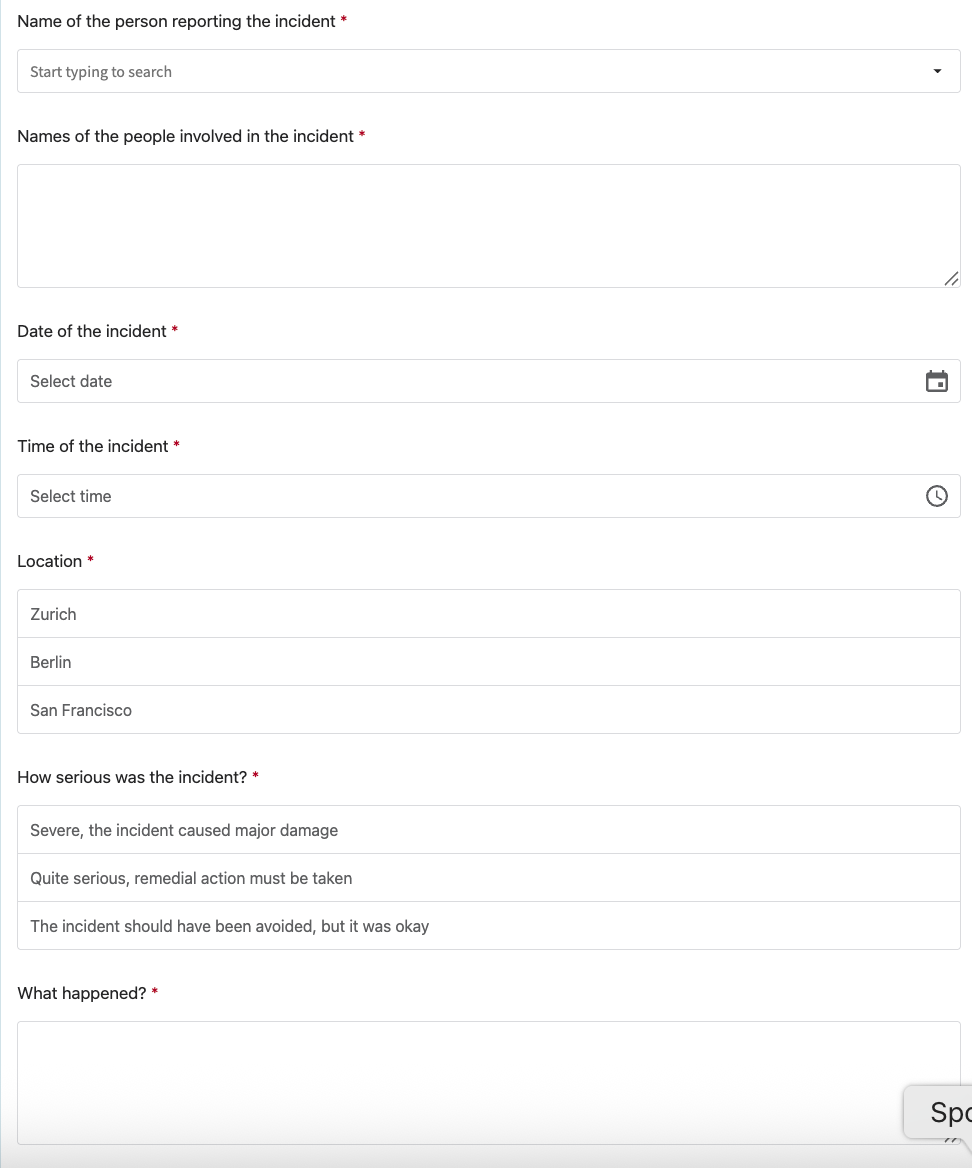Click the 'Date of the incident' label
Screen dimensions: 972x1168
(92, 331)
